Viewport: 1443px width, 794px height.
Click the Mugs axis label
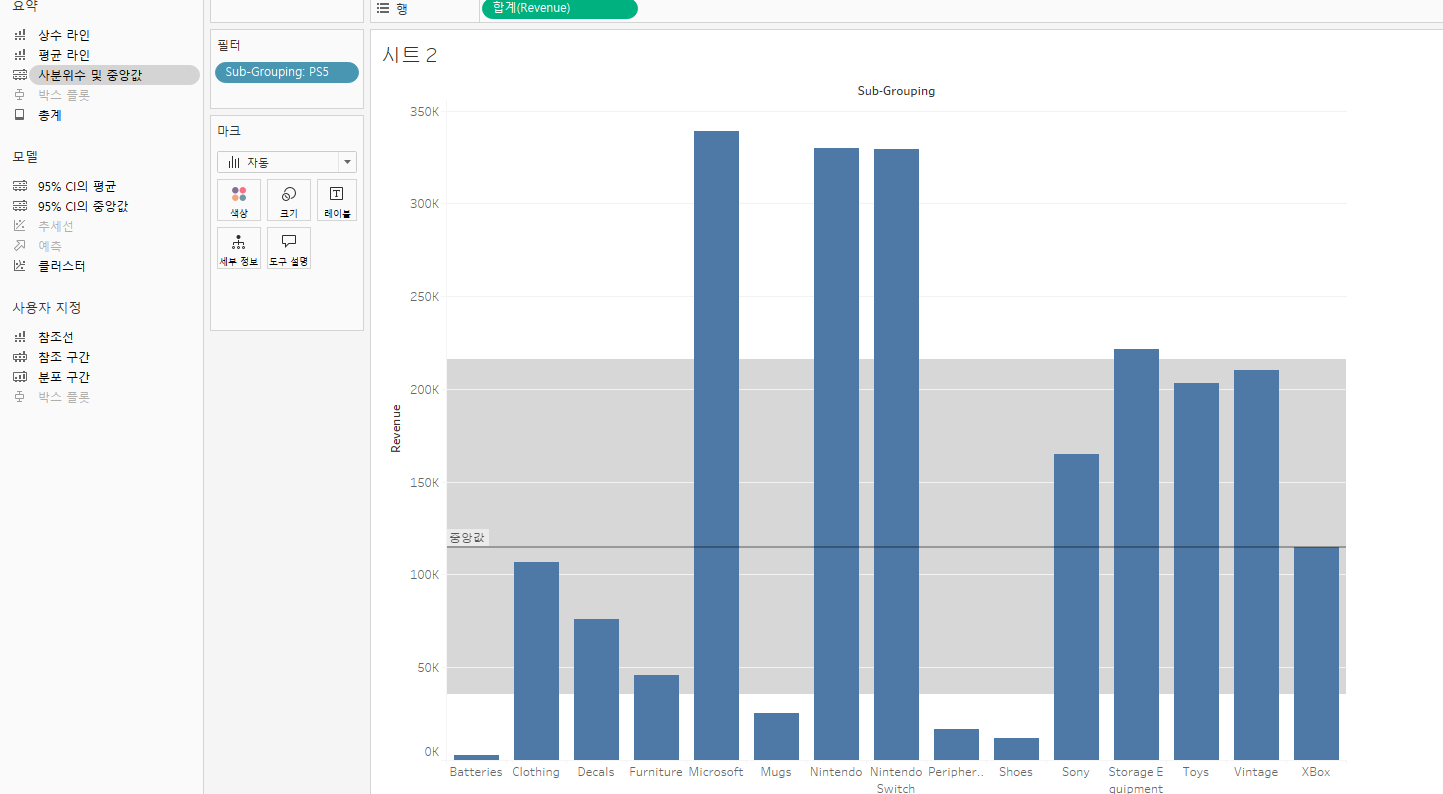(x=776, y=772)
